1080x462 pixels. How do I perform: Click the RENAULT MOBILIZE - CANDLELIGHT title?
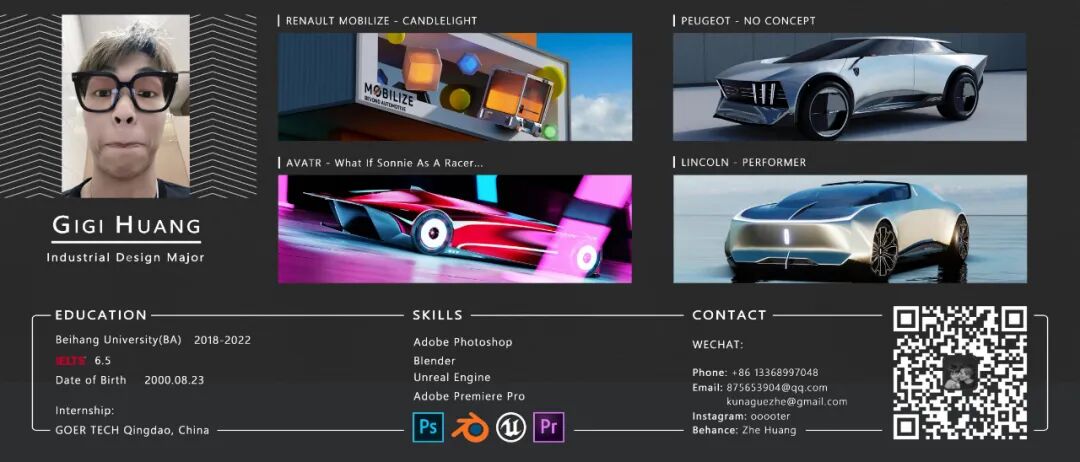click(381, 21)
